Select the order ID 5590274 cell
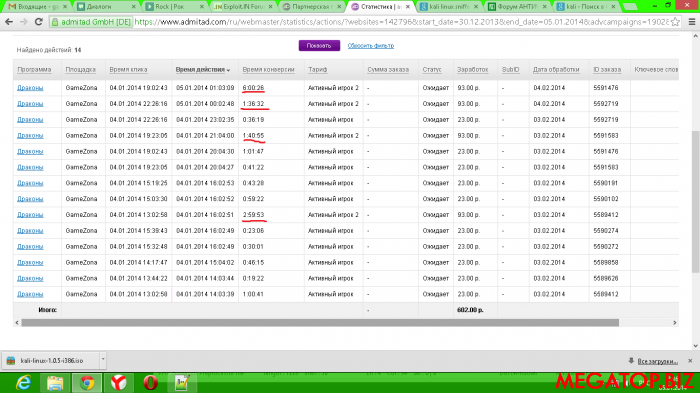This screenshot has width=700, height=393. coord(606,231)
